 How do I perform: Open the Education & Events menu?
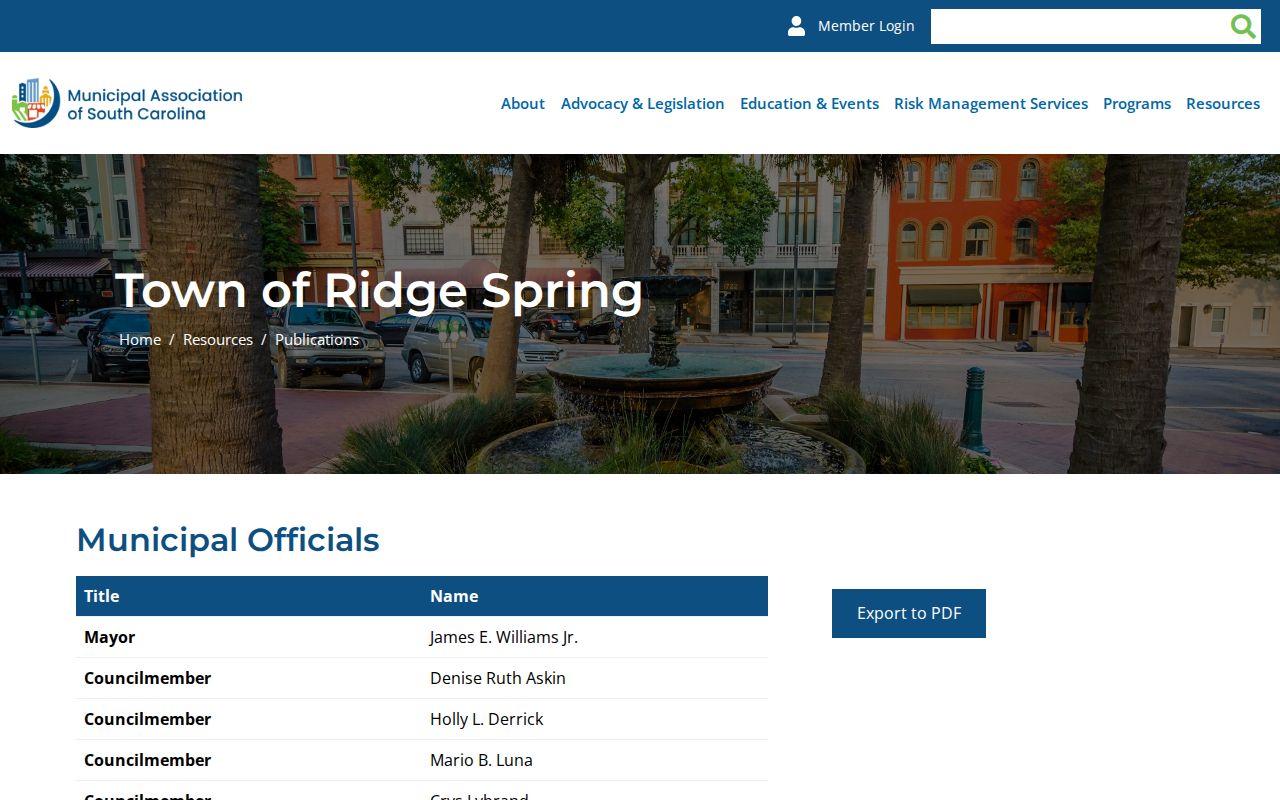click(809, 103)
